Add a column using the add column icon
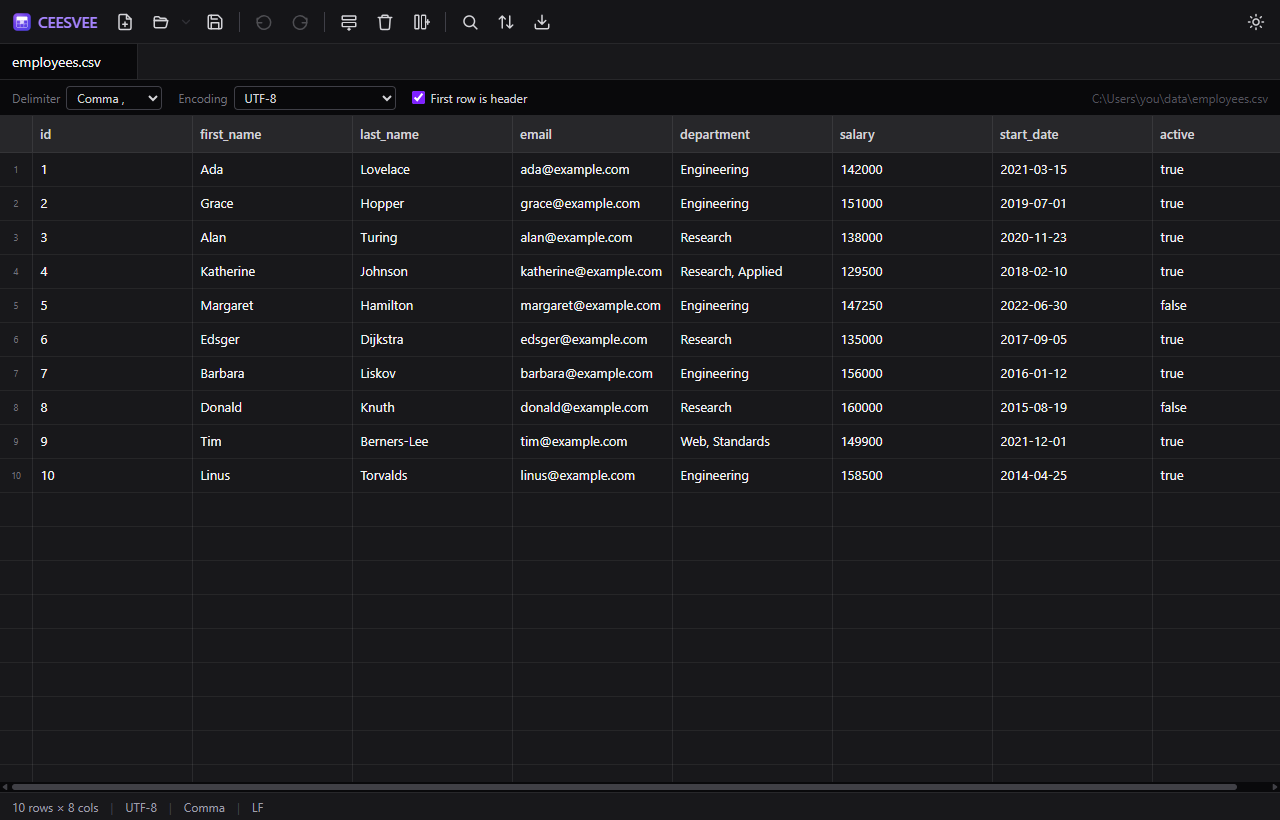This screenshot has width=1280, height=820. click(x=421, y=22)
